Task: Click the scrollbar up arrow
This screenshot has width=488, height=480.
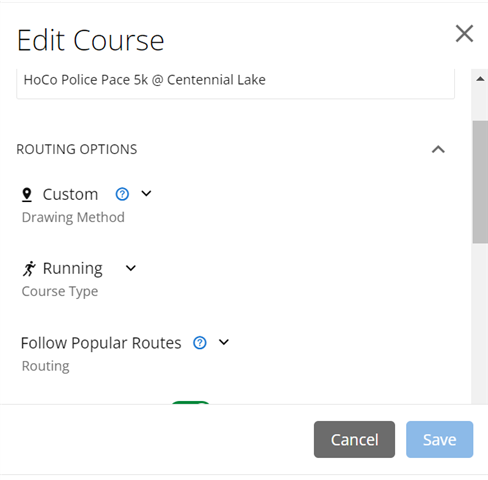Action: coord(480,79)
